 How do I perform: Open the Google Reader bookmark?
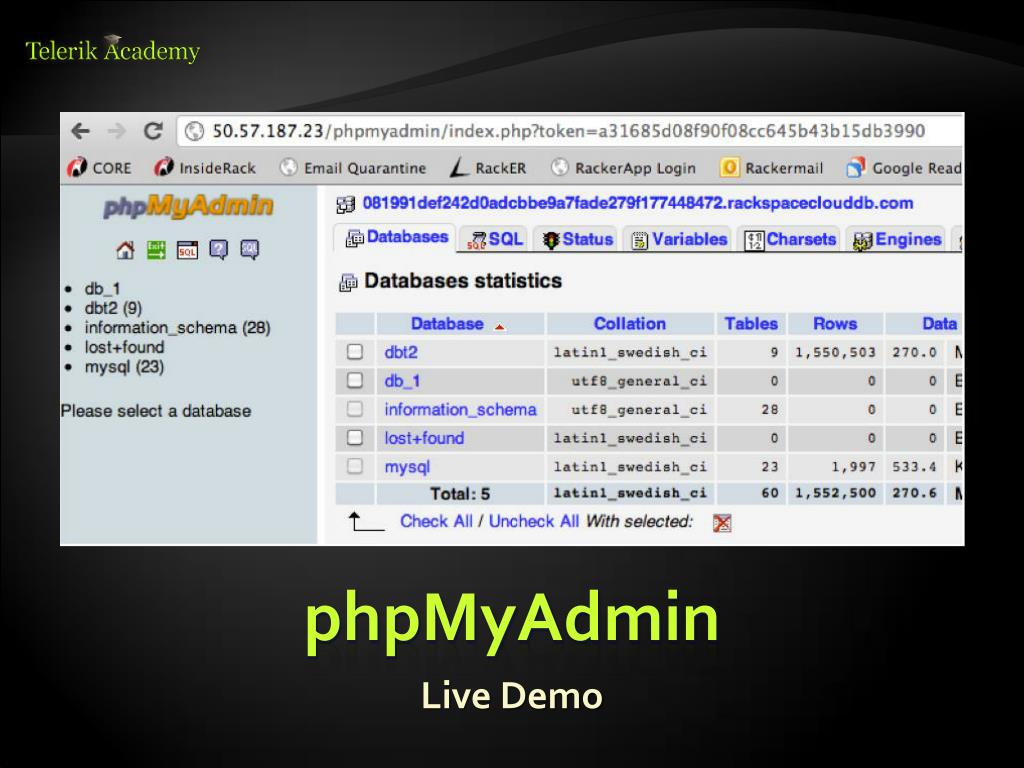tap(904, 168)
